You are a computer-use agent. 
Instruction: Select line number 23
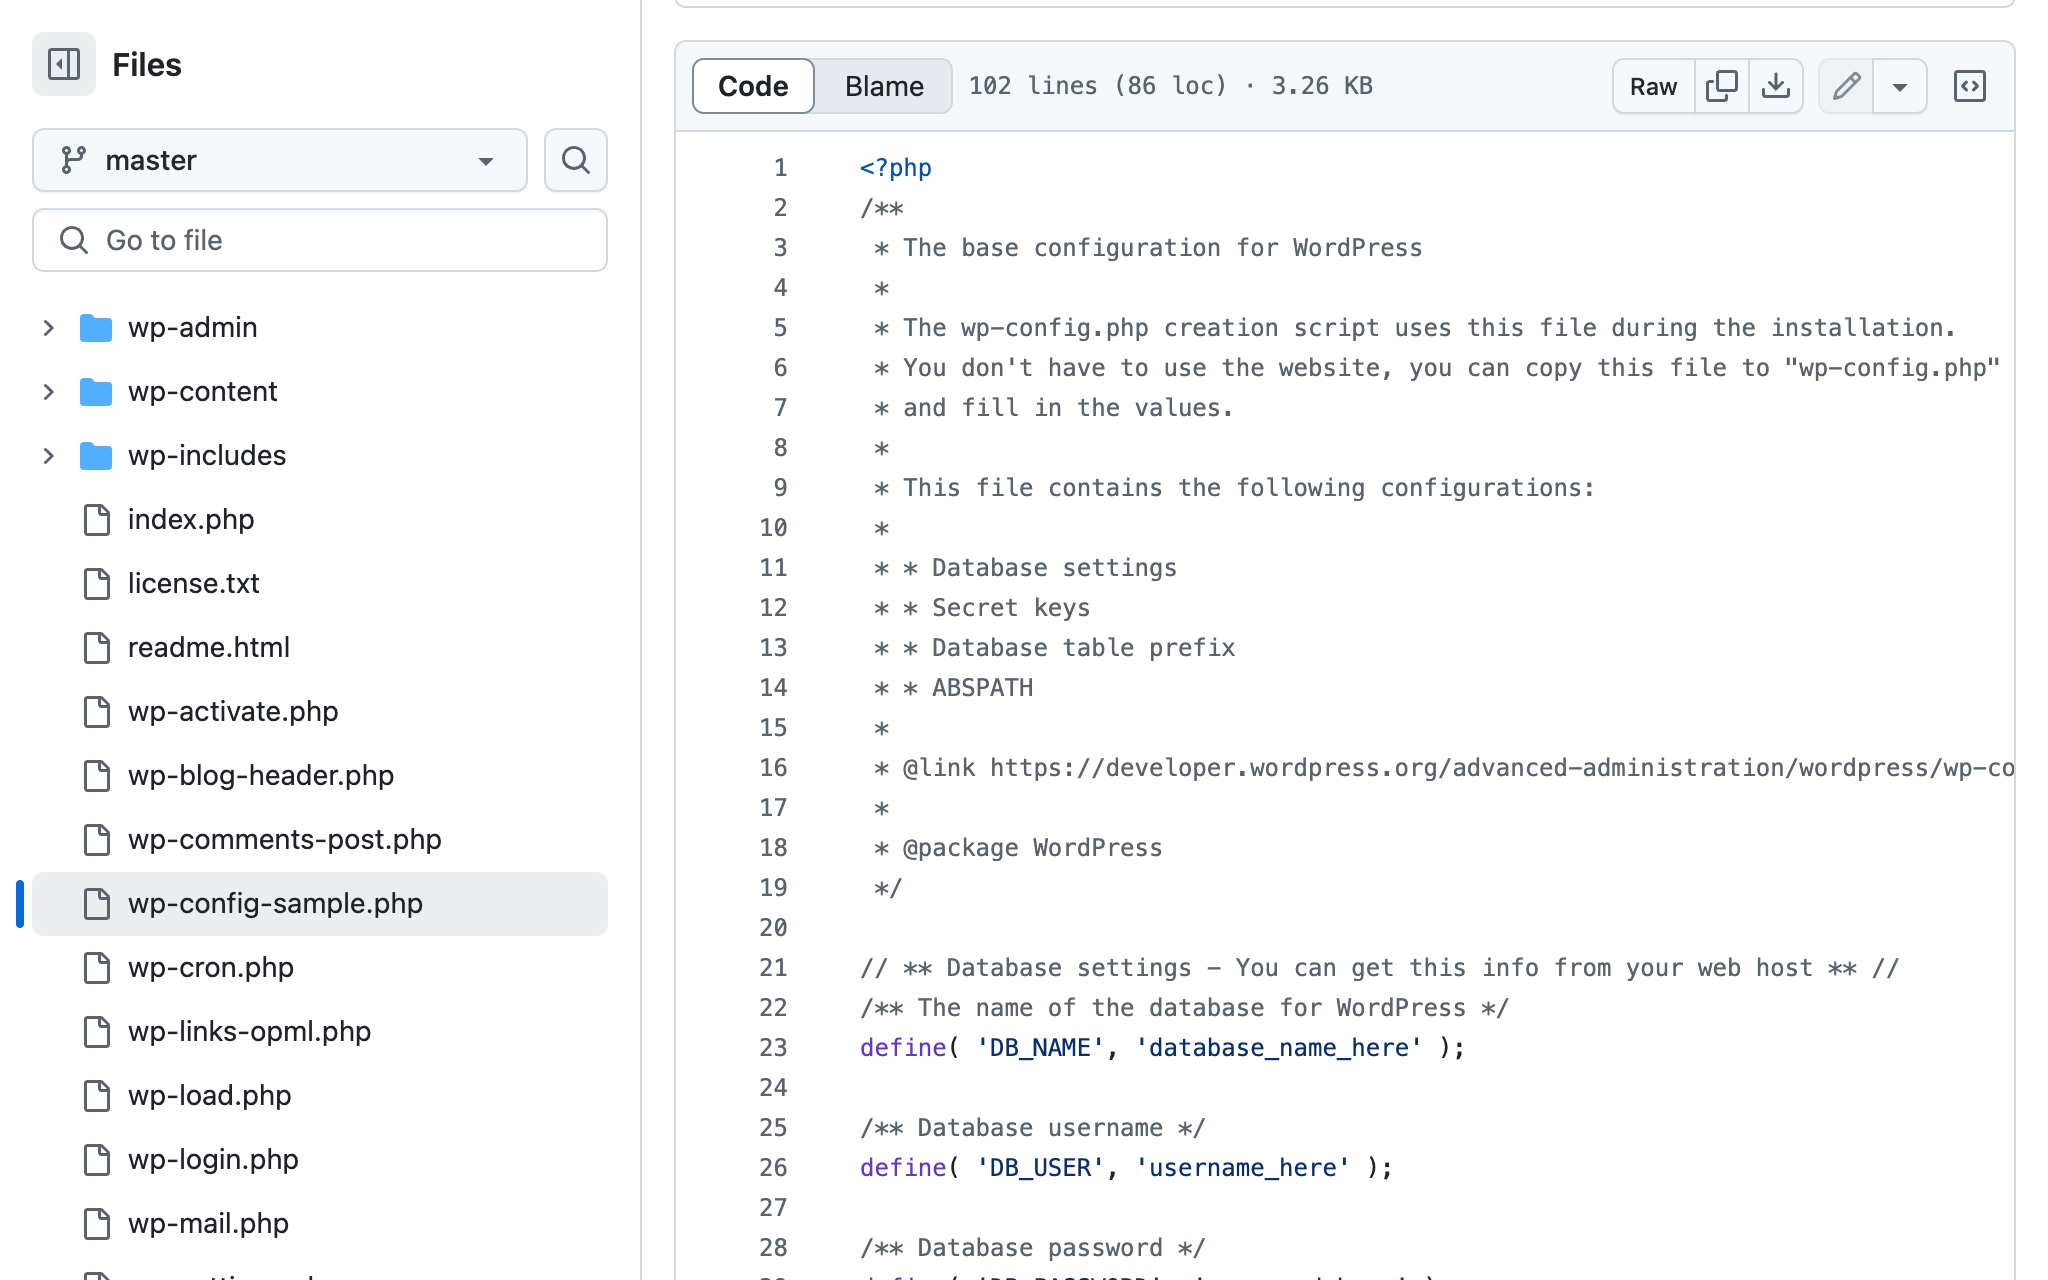tap(773, 1048)
